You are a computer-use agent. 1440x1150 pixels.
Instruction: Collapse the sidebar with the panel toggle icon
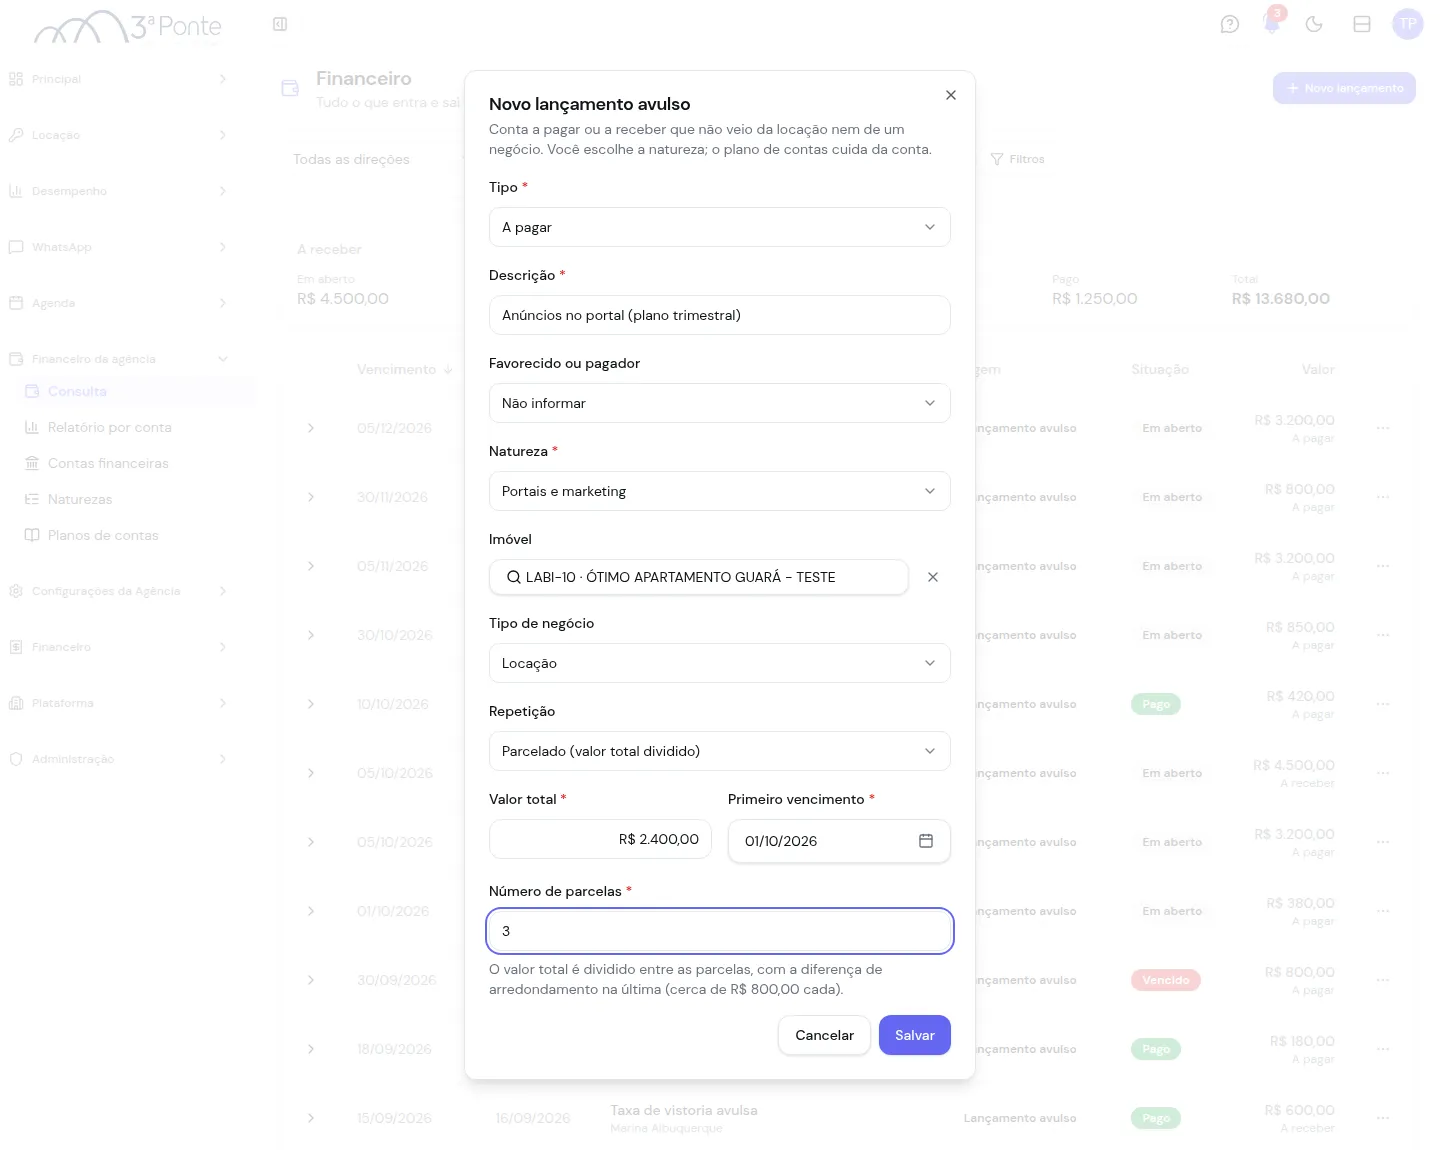click(x=280, y=24)
